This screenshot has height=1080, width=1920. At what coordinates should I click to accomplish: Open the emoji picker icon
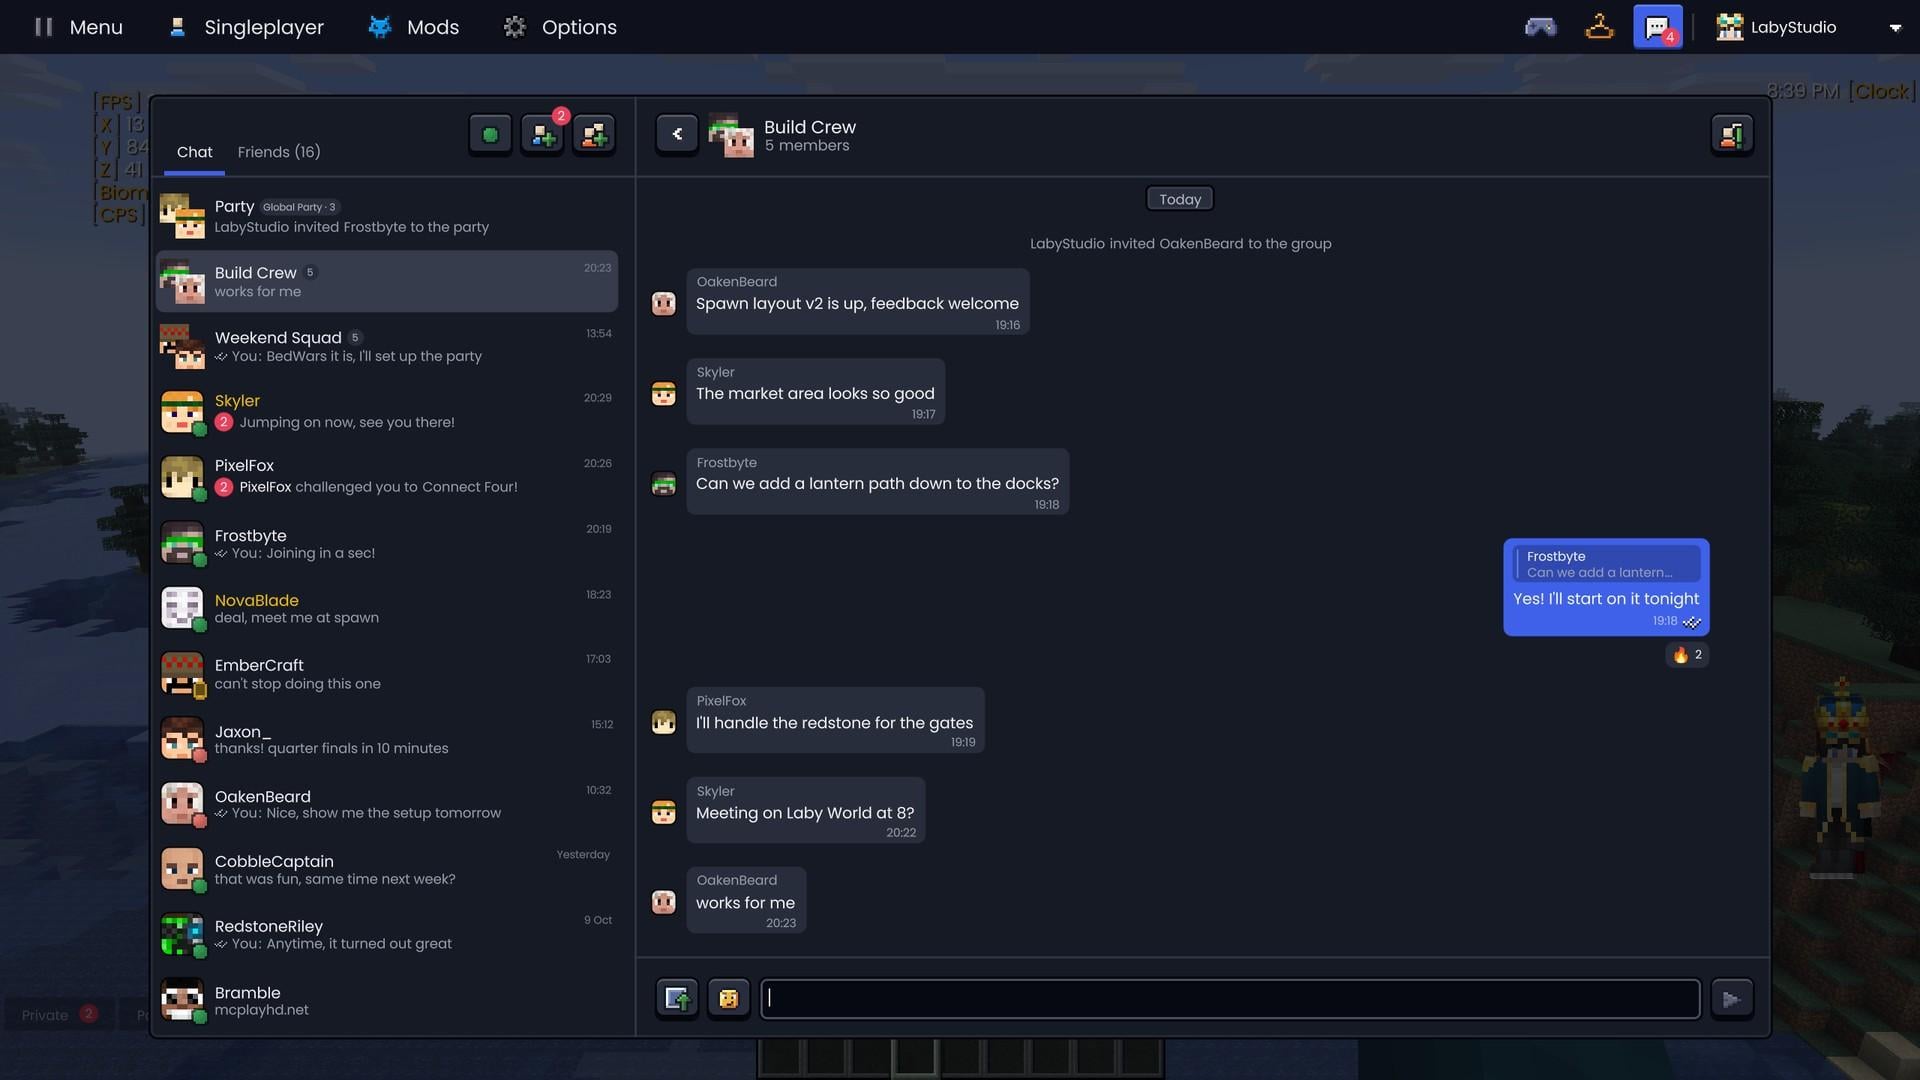(x=729, y=998)
